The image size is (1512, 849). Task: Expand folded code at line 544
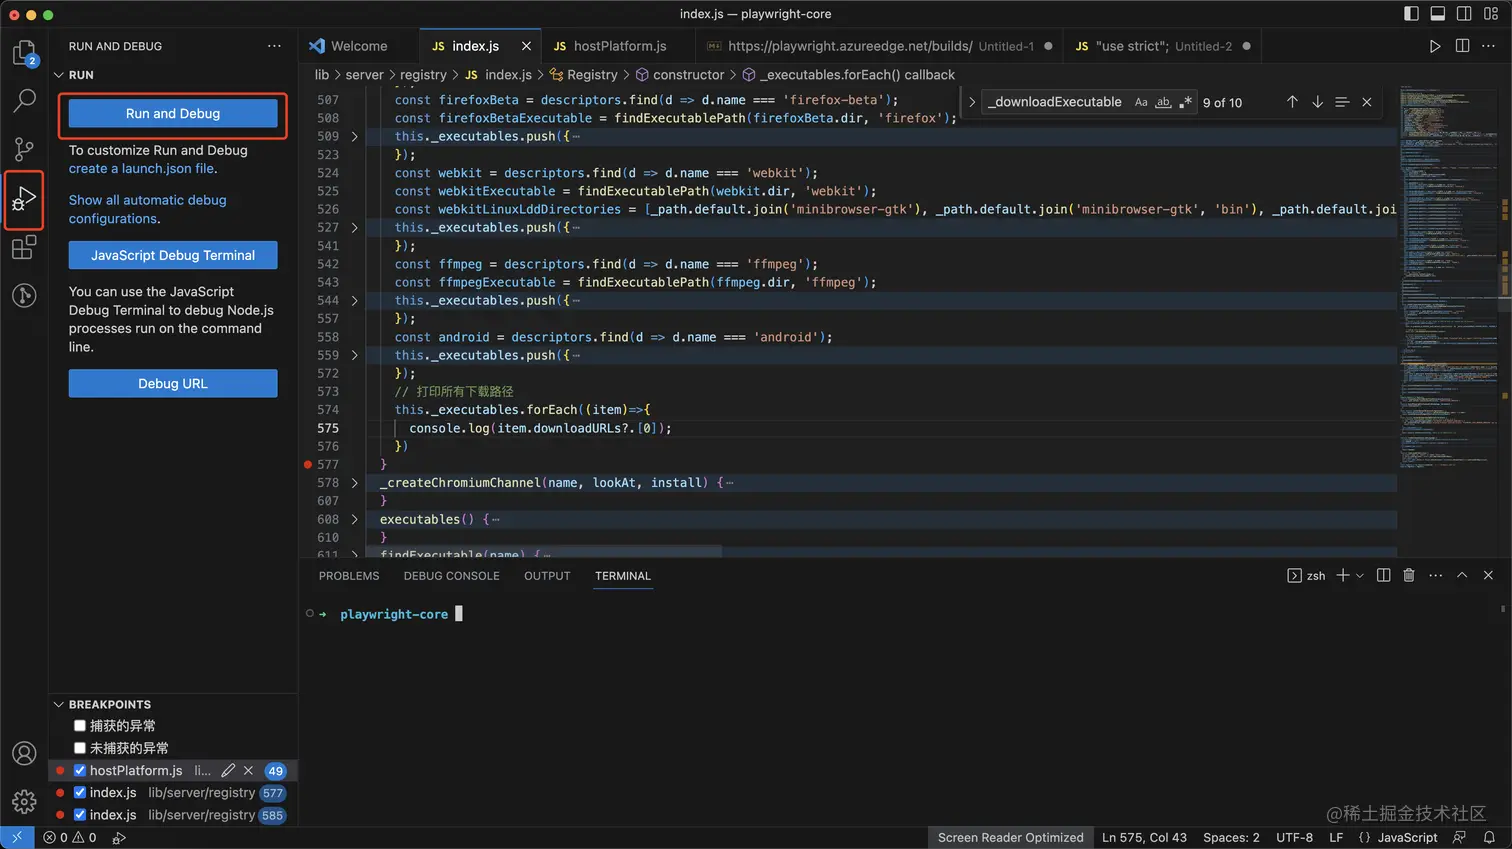[354, 300]
